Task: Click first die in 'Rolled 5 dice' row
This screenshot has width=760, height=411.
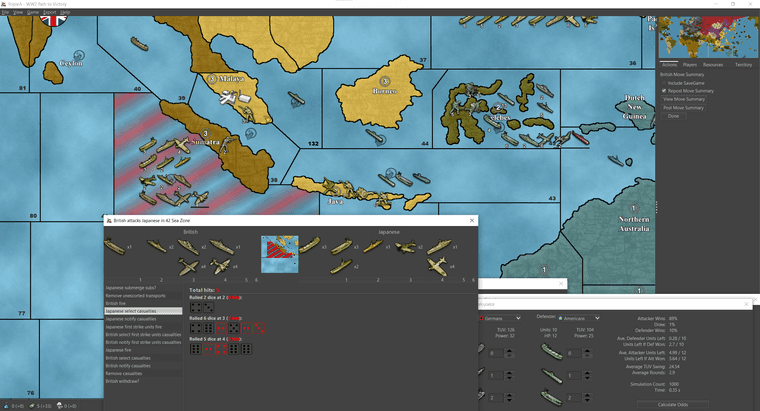Action: (195, 349)
